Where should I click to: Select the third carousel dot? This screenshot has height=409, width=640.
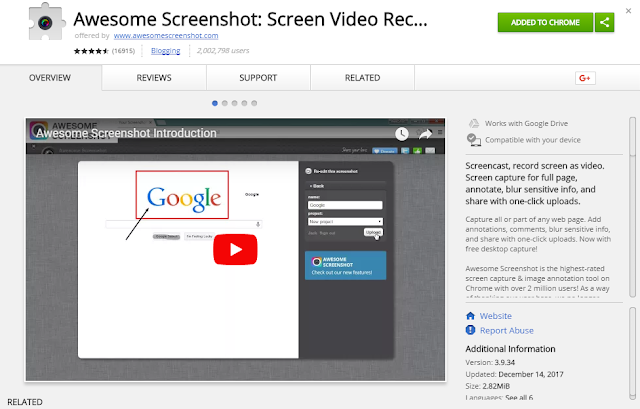click(x=234, y=103)
